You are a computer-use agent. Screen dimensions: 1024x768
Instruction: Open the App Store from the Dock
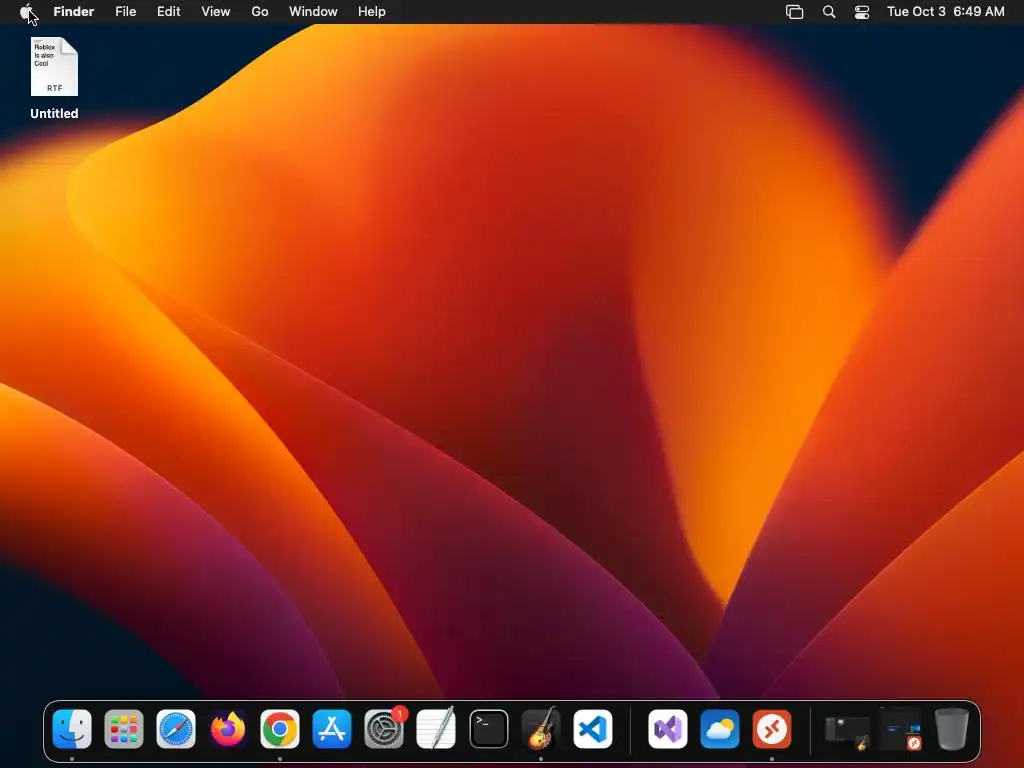pos(332,729)
